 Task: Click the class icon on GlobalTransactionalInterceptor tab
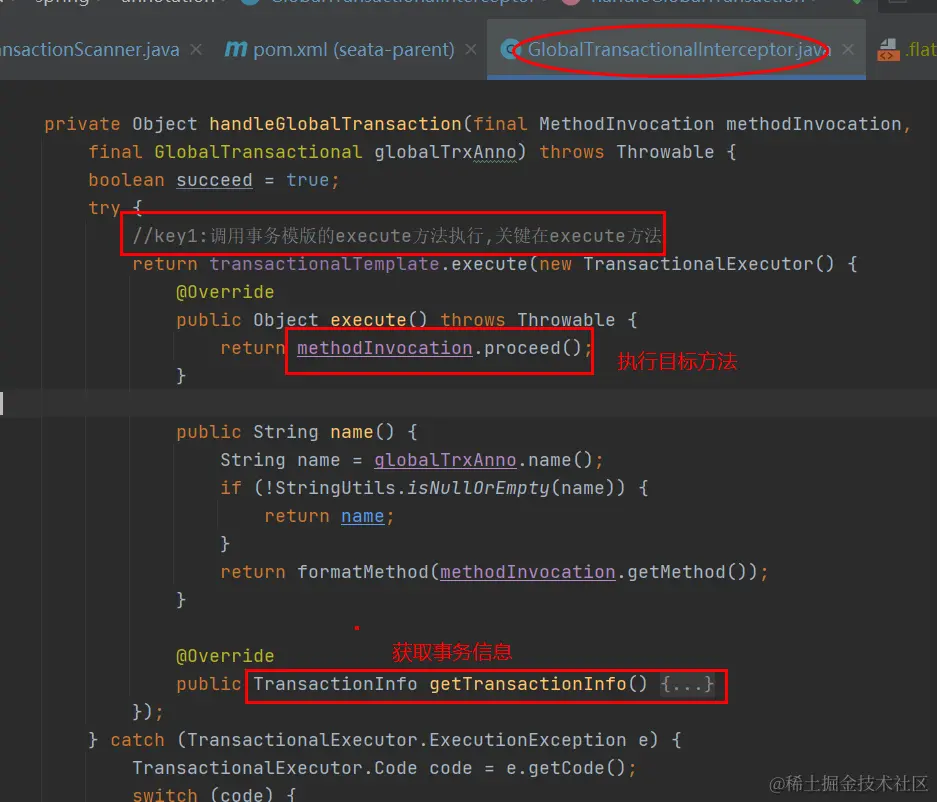point(510,50)
